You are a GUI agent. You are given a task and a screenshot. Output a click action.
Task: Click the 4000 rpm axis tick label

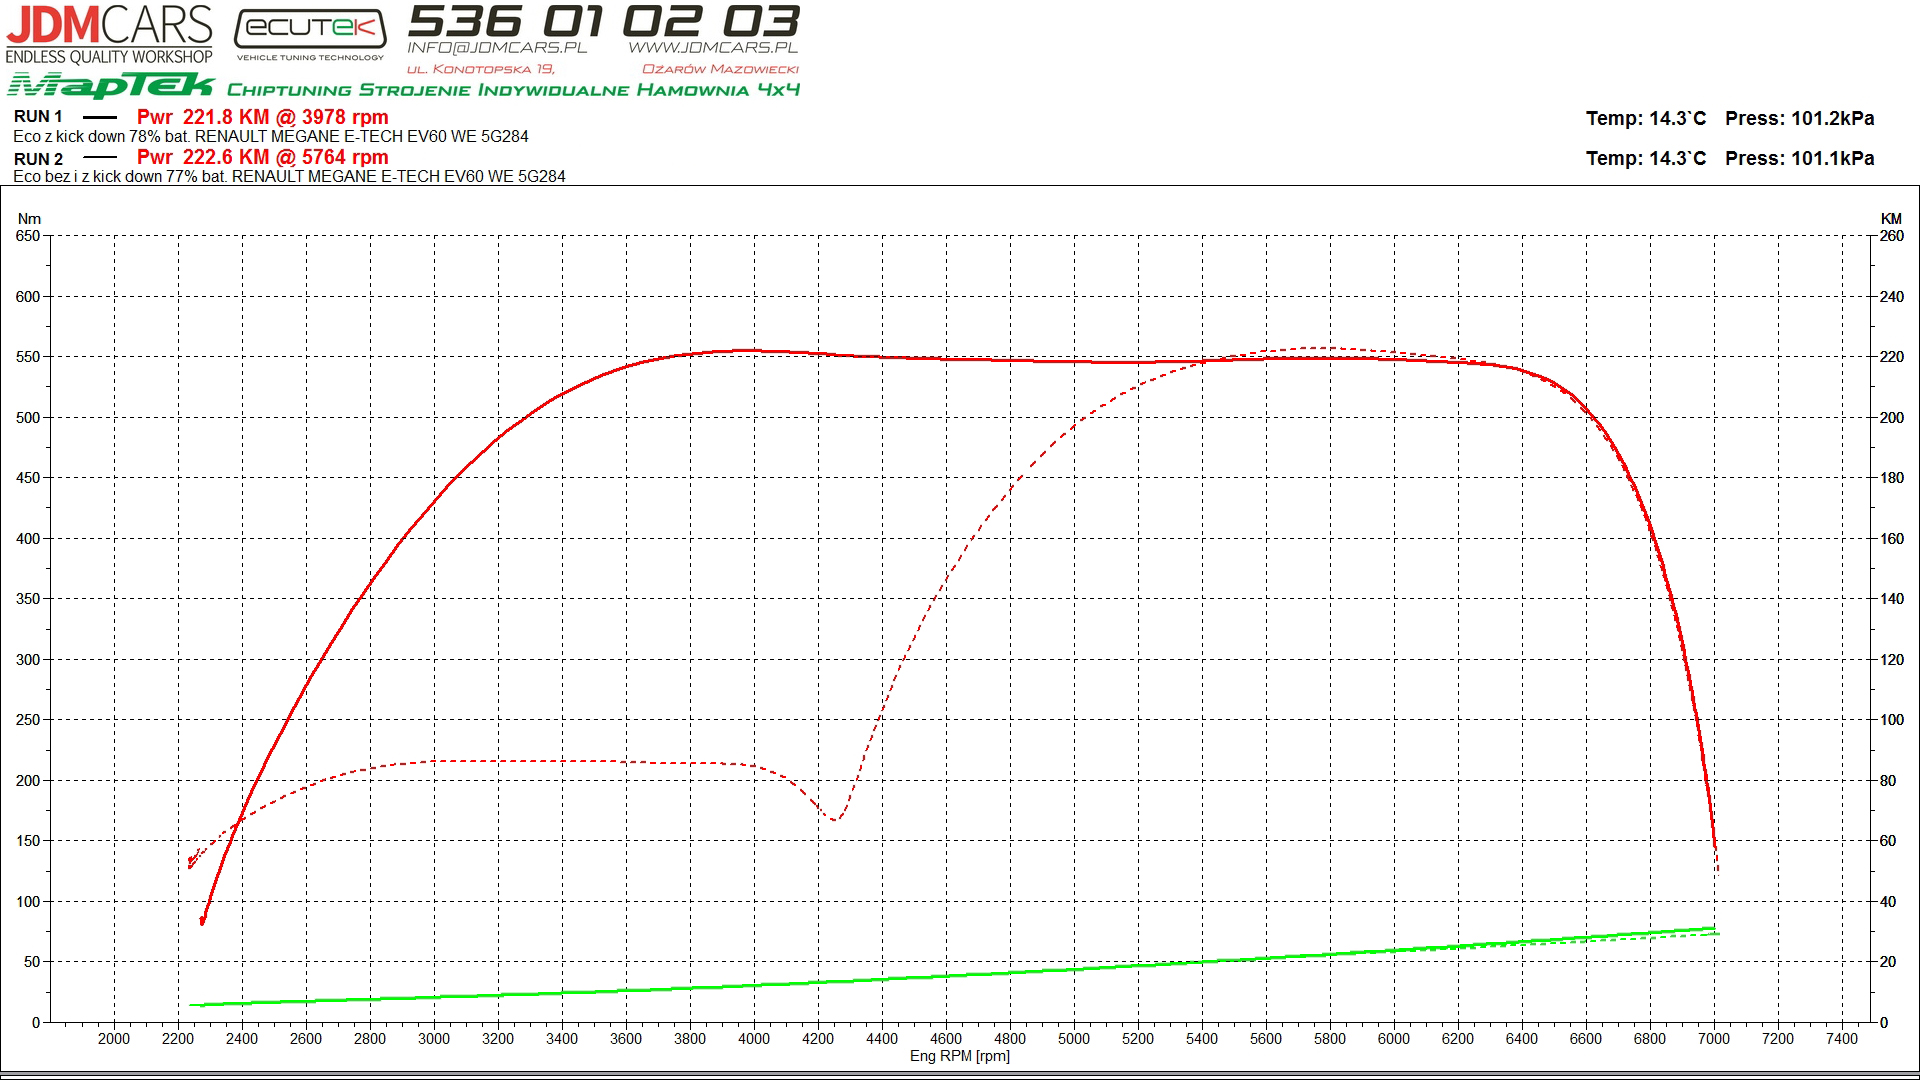[754, 1039]
